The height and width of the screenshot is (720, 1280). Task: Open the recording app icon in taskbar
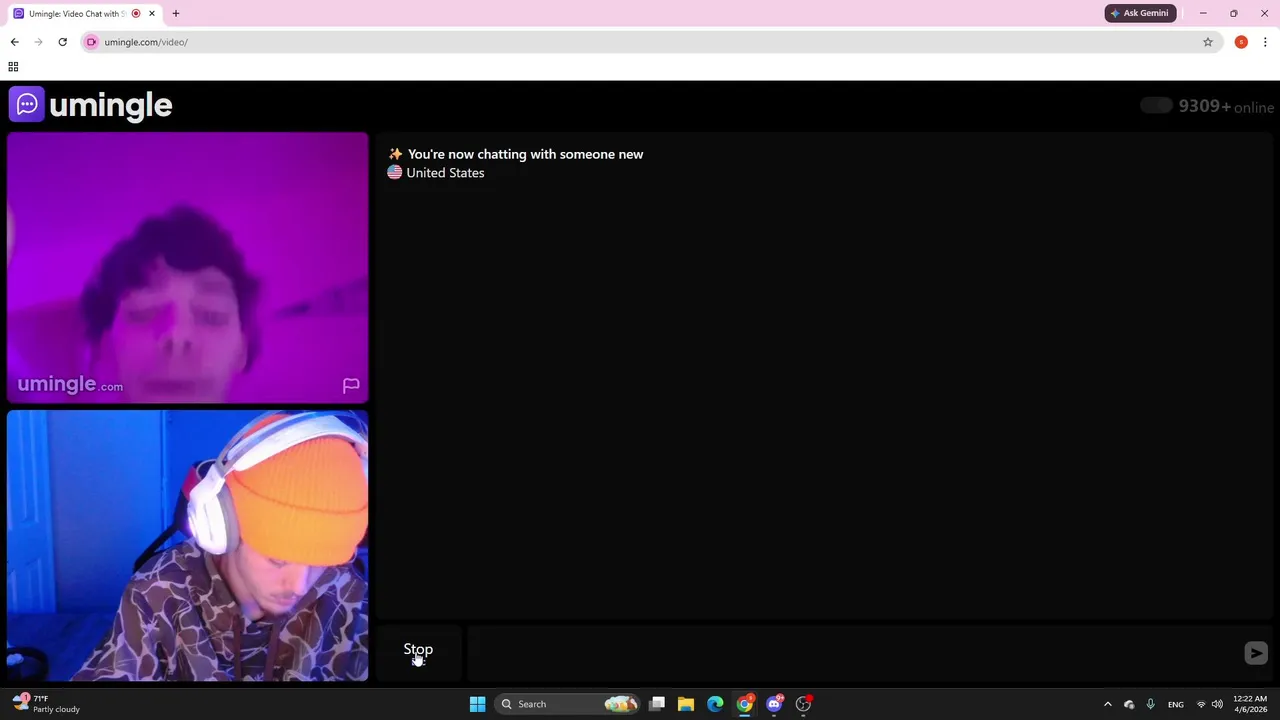tap(803, 704)
